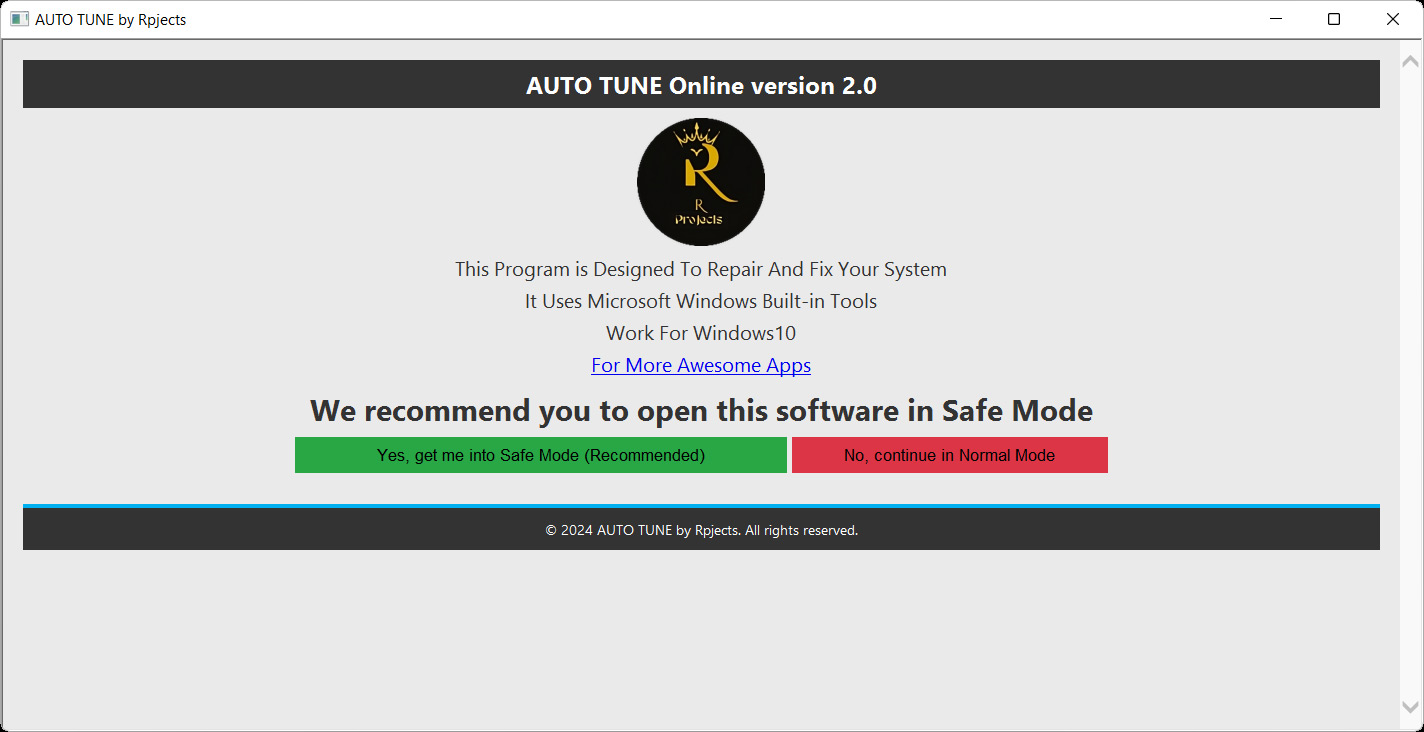1424x732 pixels.
Task: Click the AUTO TUNE app icon in title bar
Action: coord(19,19)
